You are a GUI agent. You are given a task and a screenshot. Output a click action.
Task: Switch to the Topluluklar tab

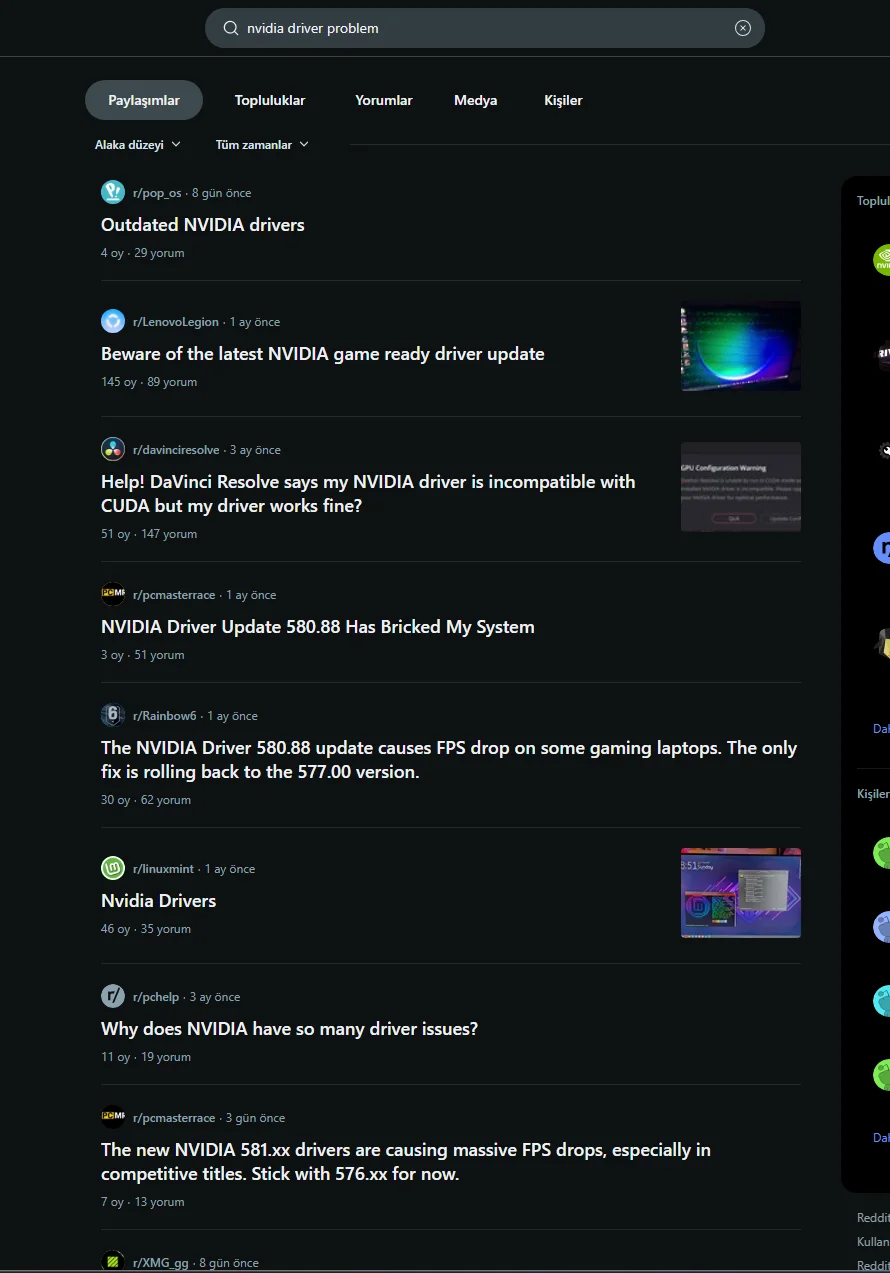tap(270, 100)
